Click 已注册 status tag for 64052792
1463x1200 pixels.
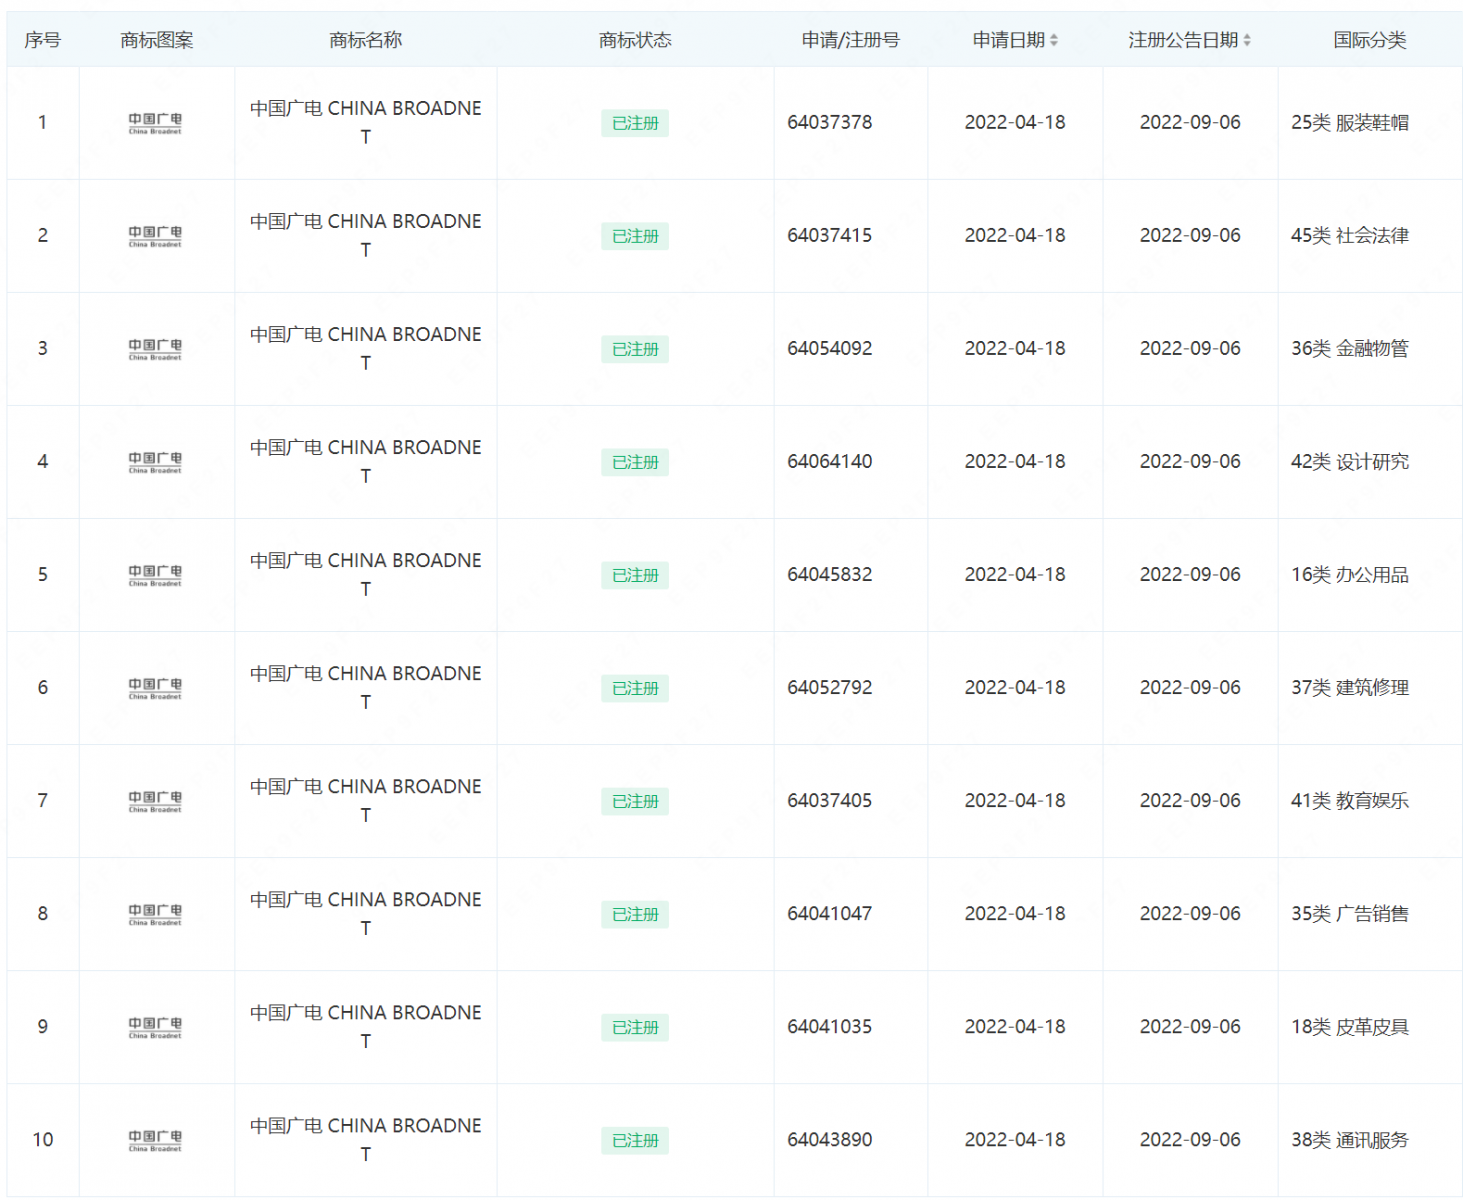pyautogui.click(x=635, y=688)
